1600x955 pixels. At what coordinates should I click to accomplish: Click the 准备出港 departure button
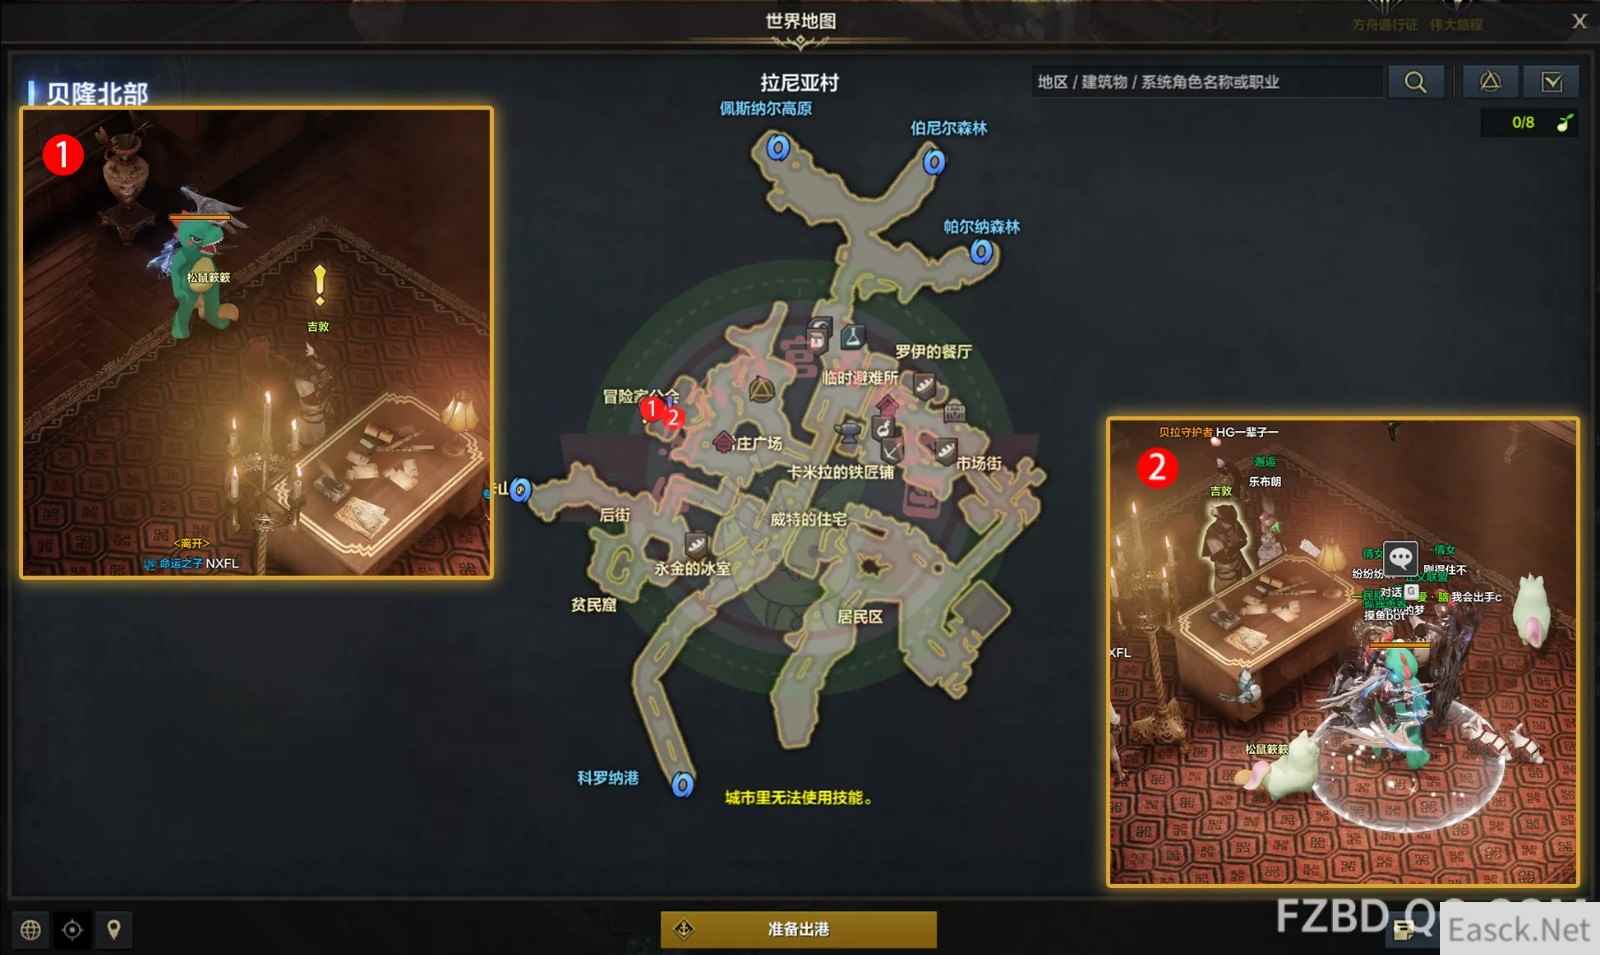[x=798, y=929]
